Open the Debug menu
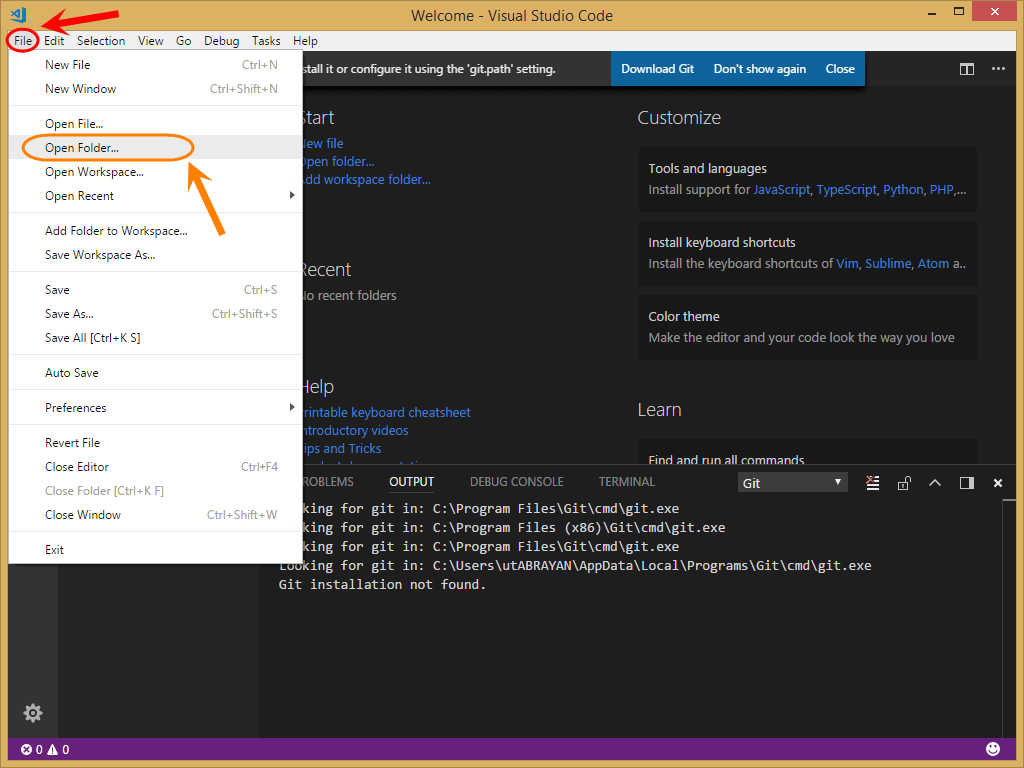The width and height of the screenshot is (1024, 768). 221,40
